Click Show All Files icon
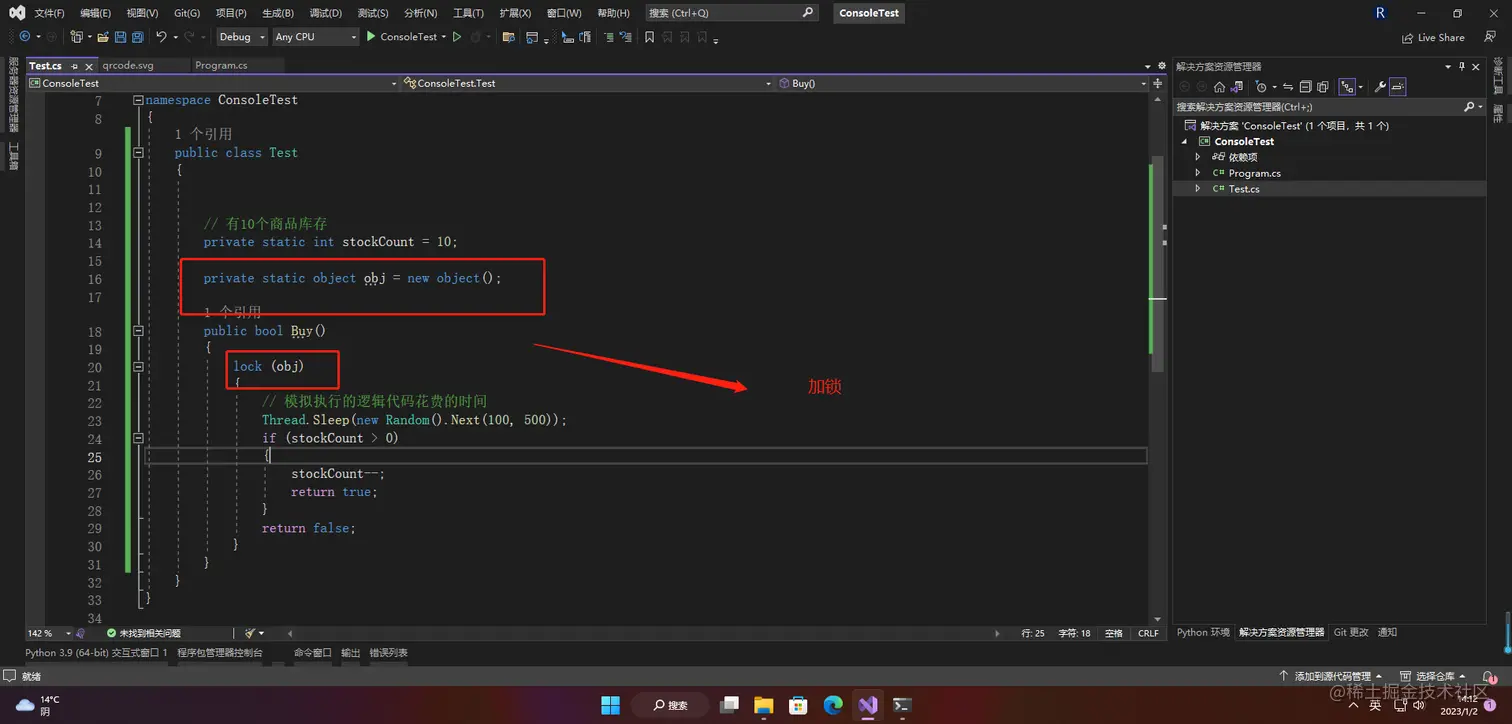 point(1322,87)
